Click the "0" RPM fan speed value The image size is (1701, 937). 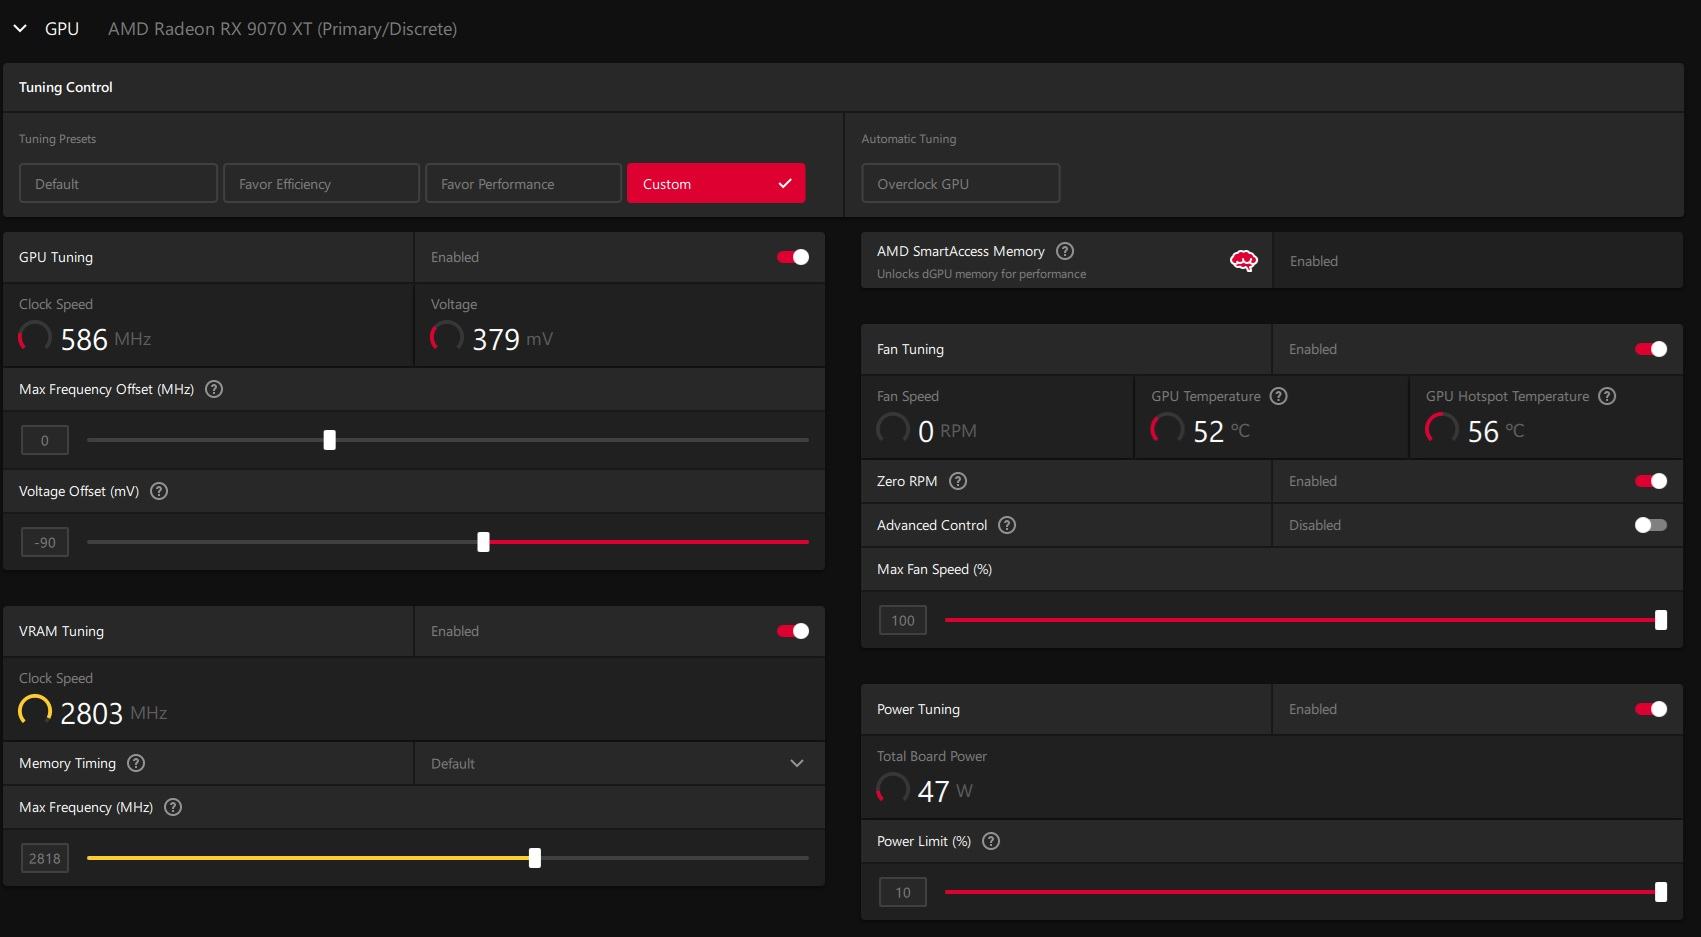(926, 432)
